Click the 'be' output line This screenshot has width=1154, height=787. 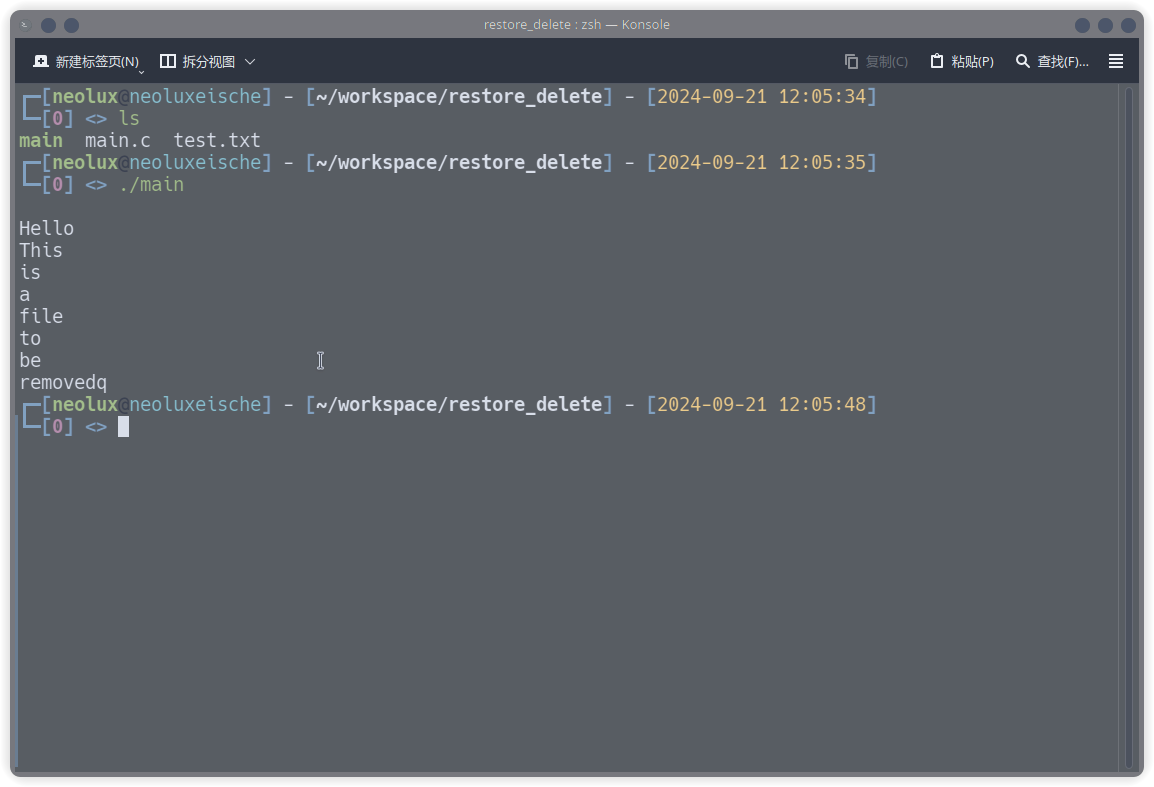click(30, 361)
